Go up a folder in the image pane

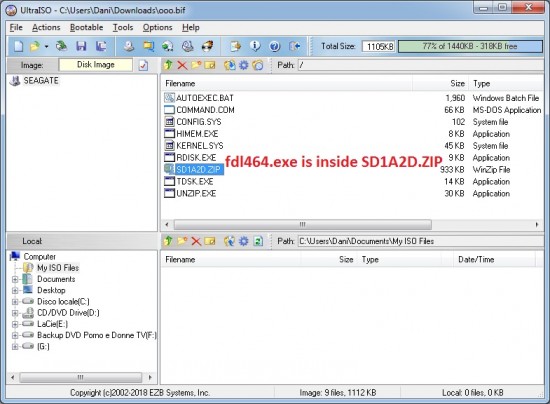[x=168, y=65]
